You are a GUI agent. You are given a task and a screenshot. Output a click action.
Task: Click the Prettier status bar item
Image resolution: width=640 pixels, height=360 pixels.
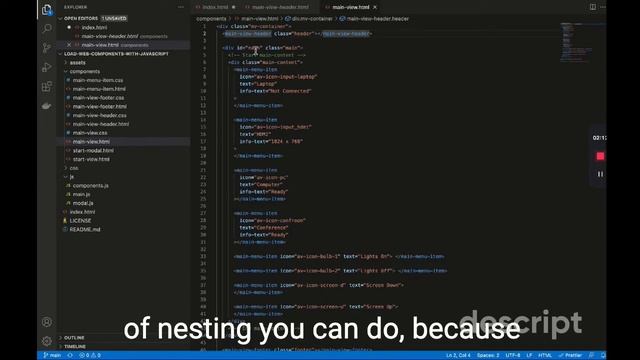570,356
